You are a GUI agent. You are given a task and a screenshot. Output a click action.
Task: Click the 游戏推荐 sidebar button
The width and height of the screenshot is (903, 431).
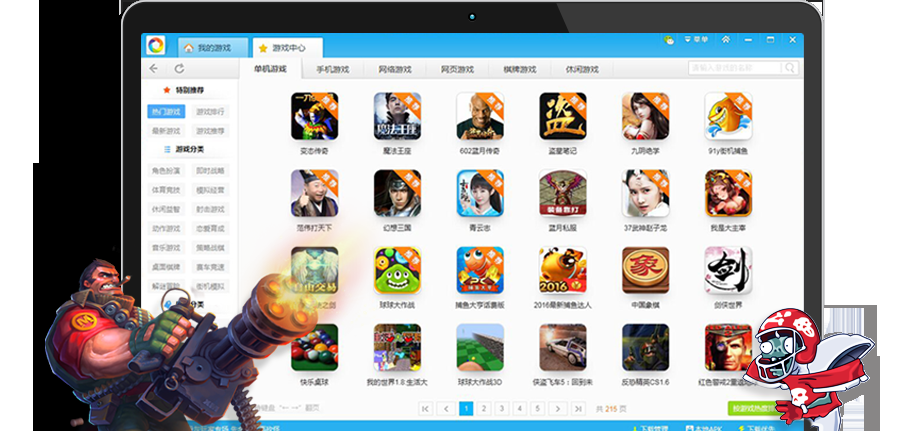pos(210,131)
